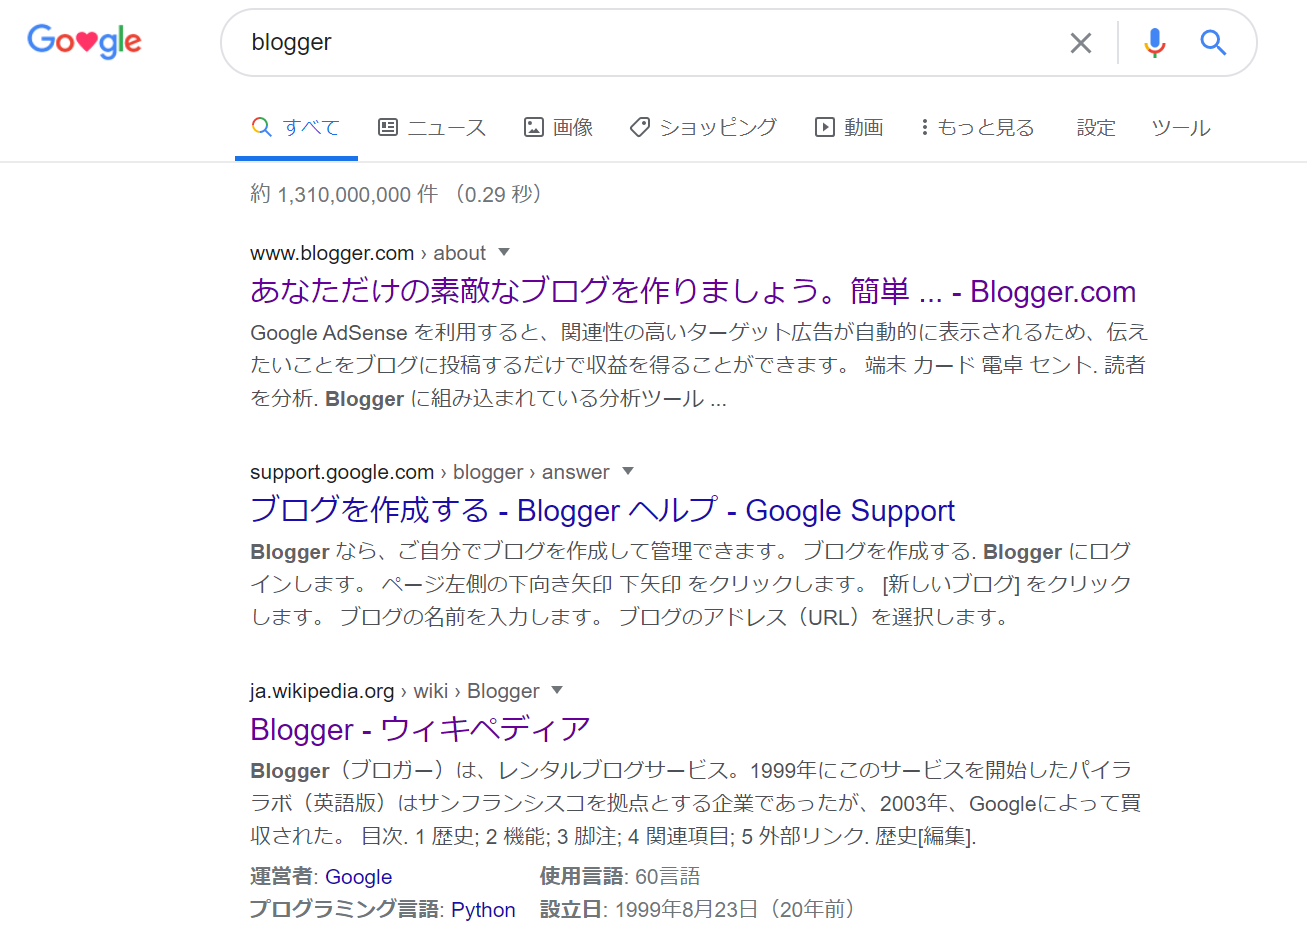Click the ja.wikipedia.org › wiki › Blogger URL
The image size is (1307, 931).
[395, 691]
